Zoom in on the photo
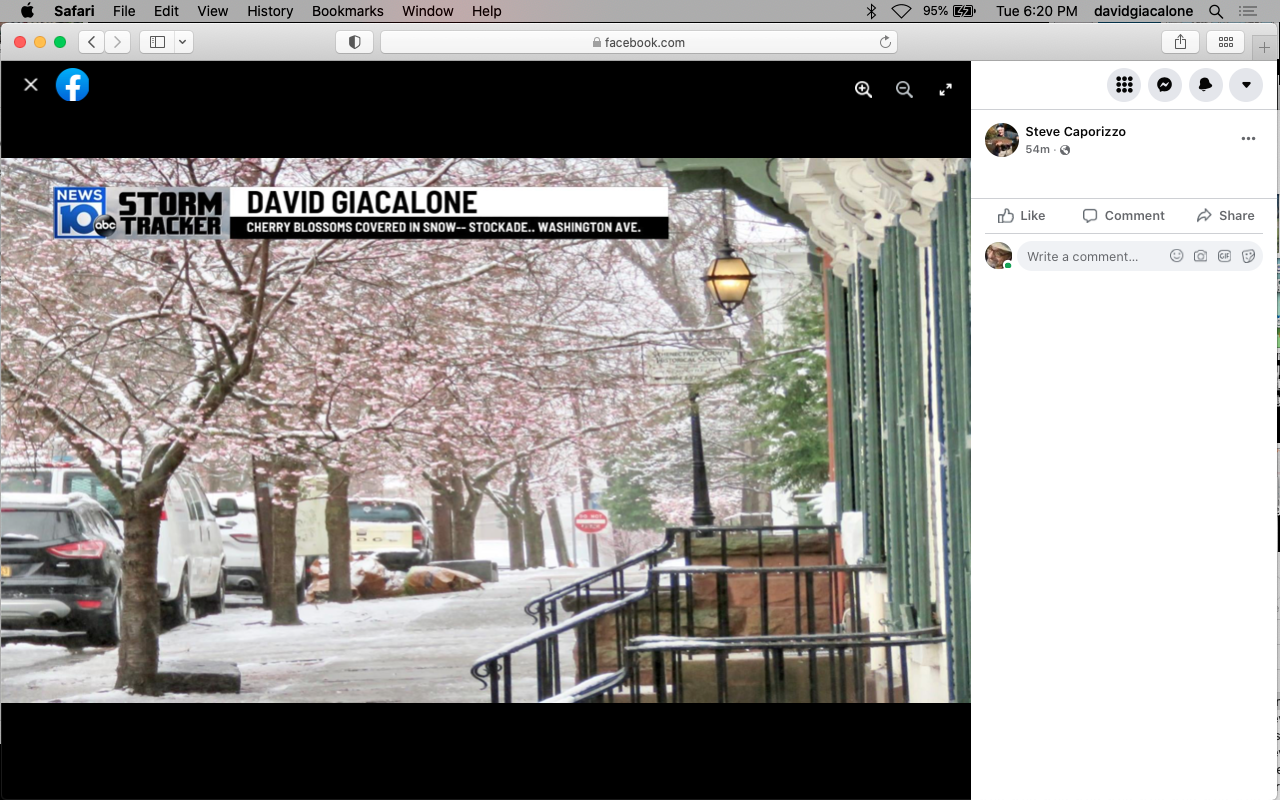The width and height of the screenshot is (1280, 800). (x=864, y=89)
